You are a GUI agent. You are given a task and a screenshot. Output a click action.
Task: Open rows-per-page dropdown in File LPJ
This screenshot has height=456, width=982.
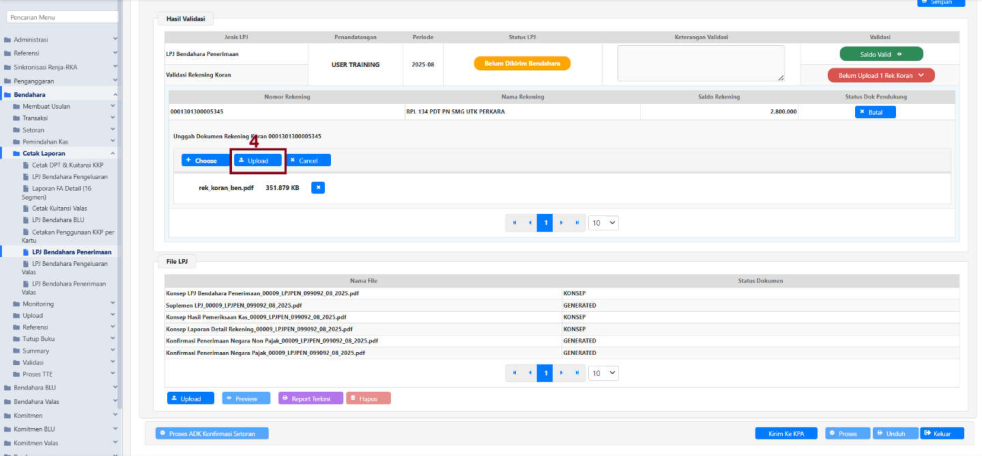click(603, 373)
